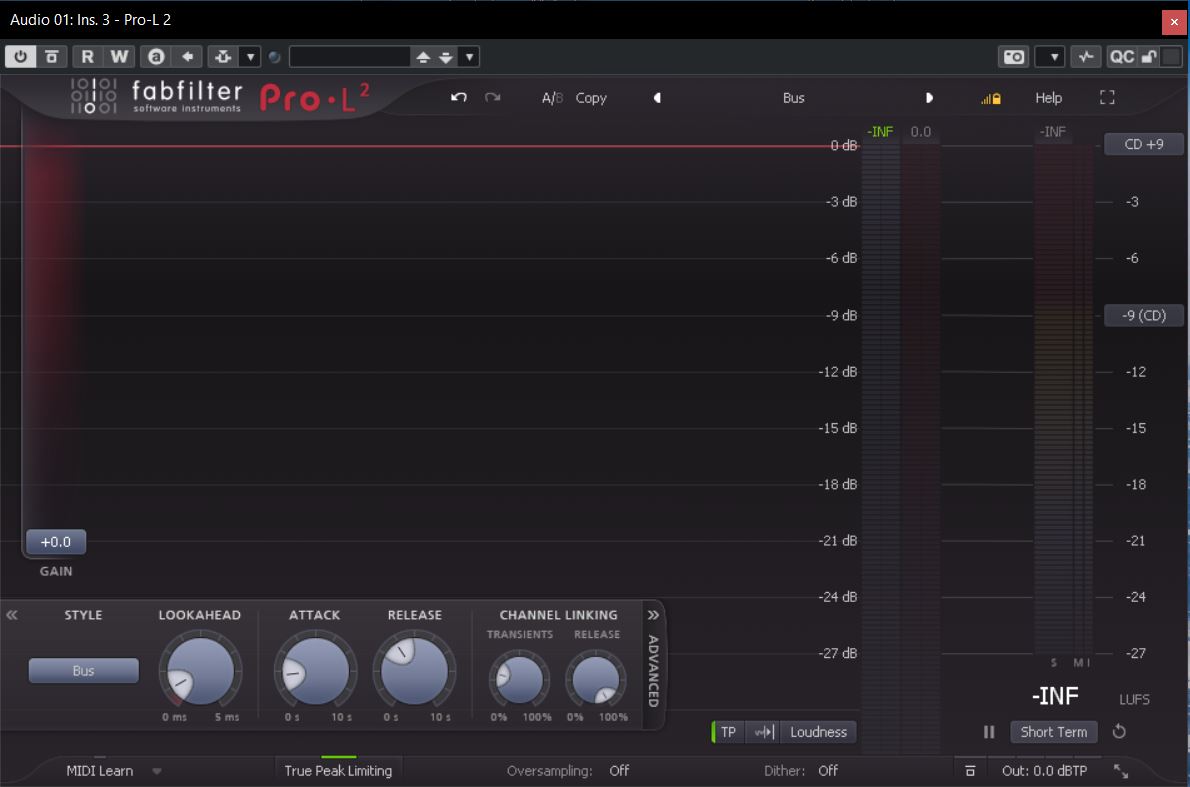Click Copy to copy A/B state
The width and height of the screenshot is (1190, 787).
pos(590,98)
